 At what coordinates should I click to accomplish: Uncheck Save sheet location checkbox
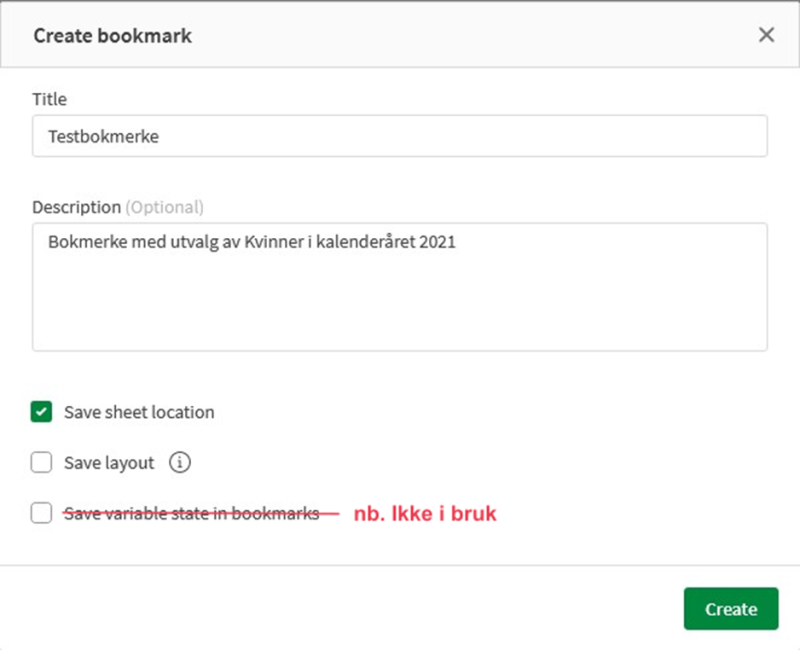pos(41,412)
